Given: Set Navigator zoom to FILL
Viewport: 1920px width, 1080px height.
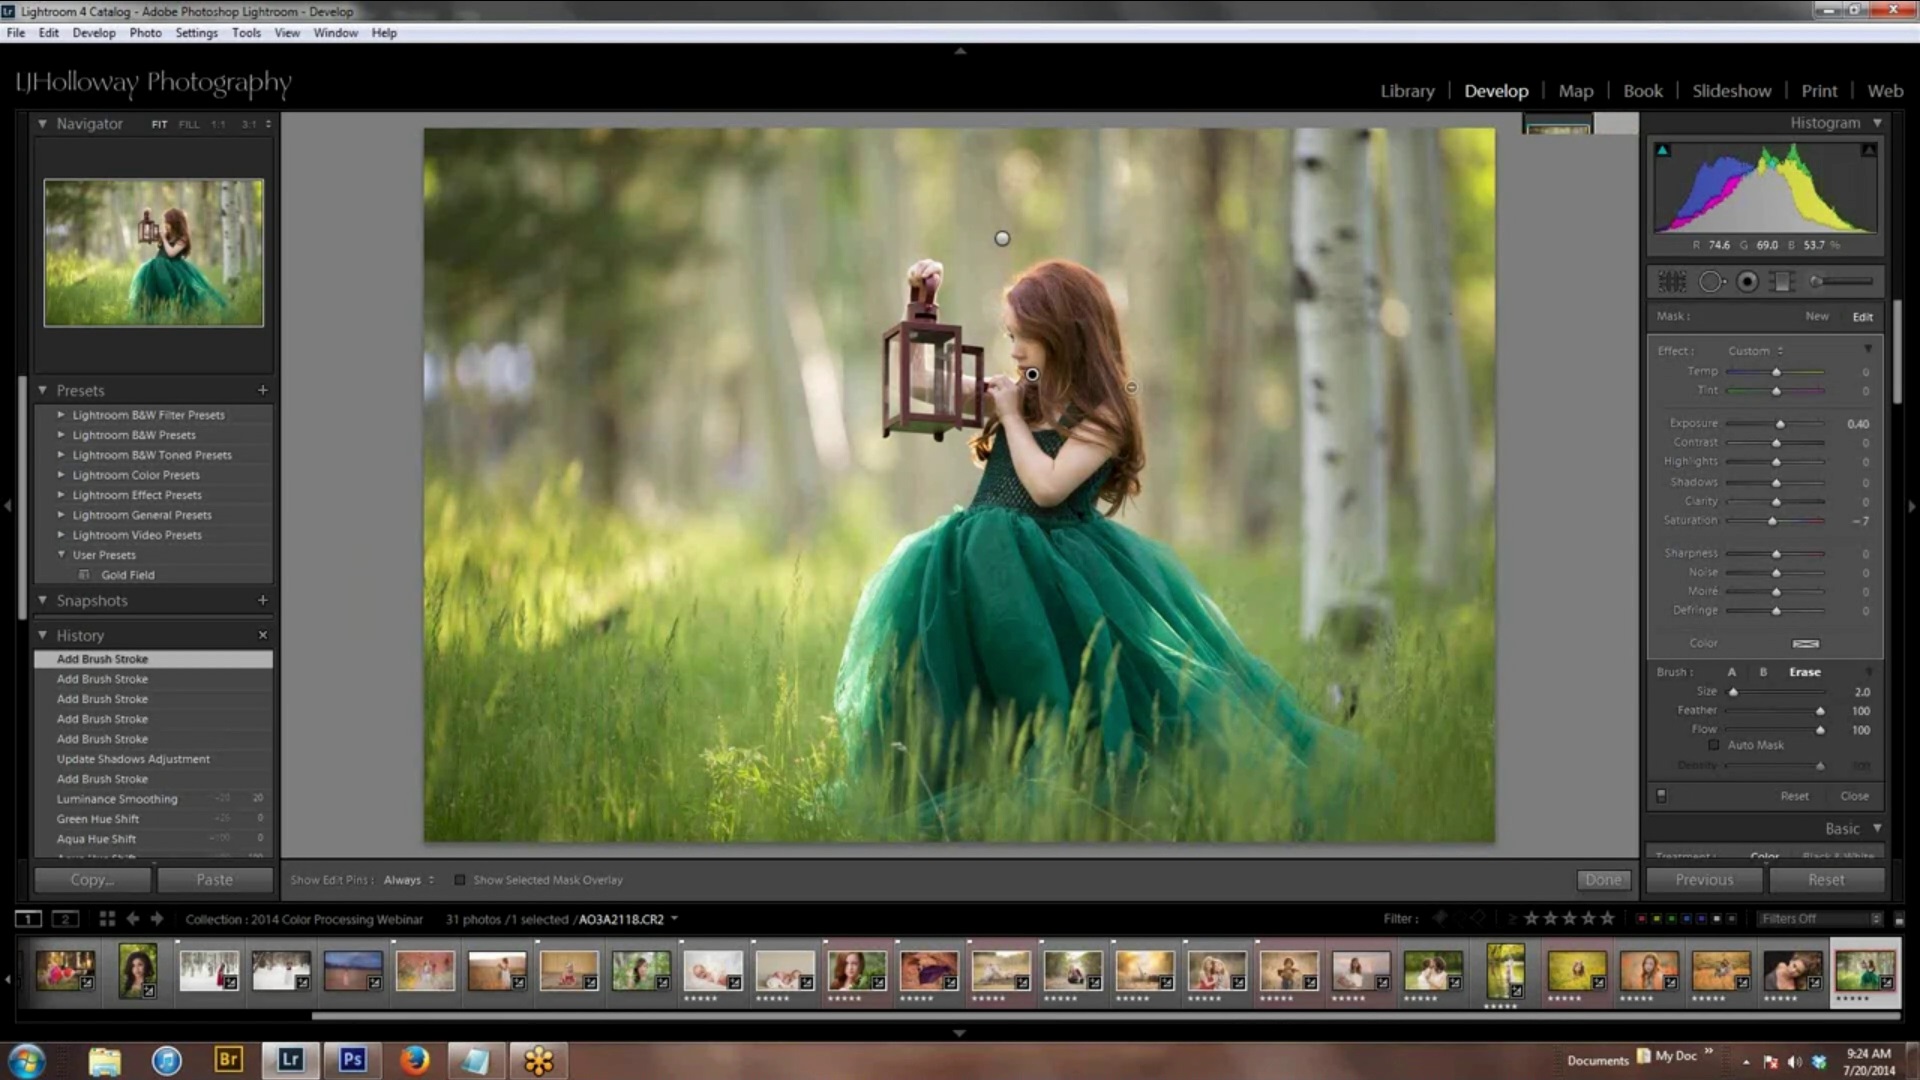Looking at the screenshot, I should point(189,124).
